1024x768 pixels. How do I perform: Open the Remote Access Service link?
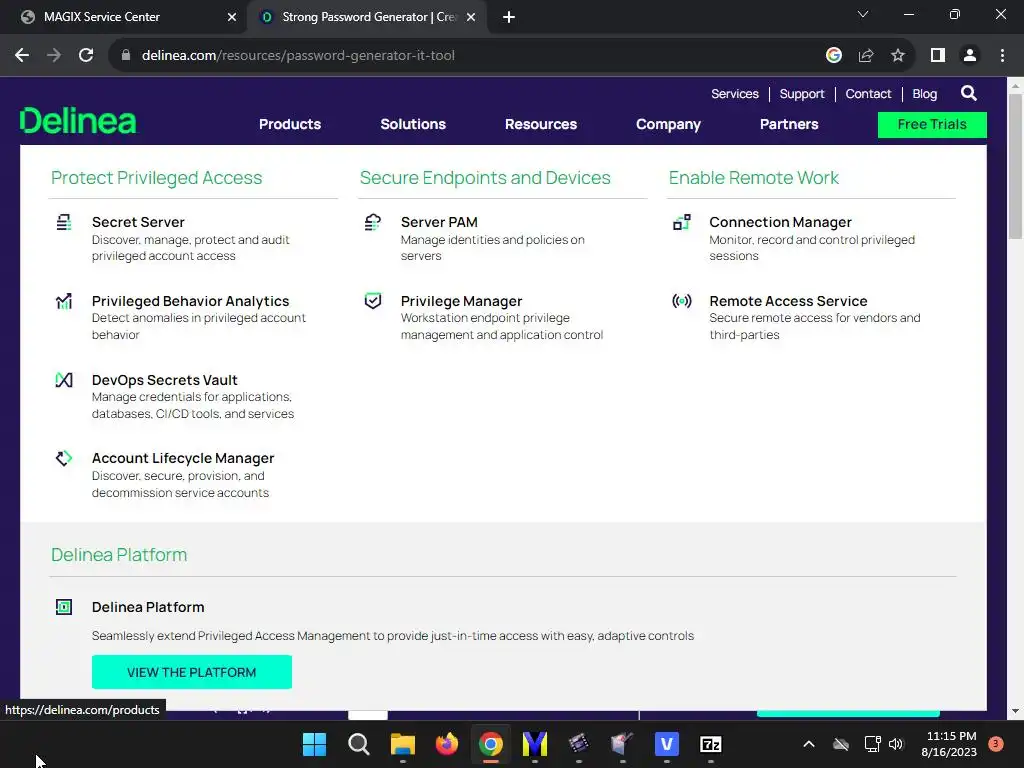tap(788, 301)
